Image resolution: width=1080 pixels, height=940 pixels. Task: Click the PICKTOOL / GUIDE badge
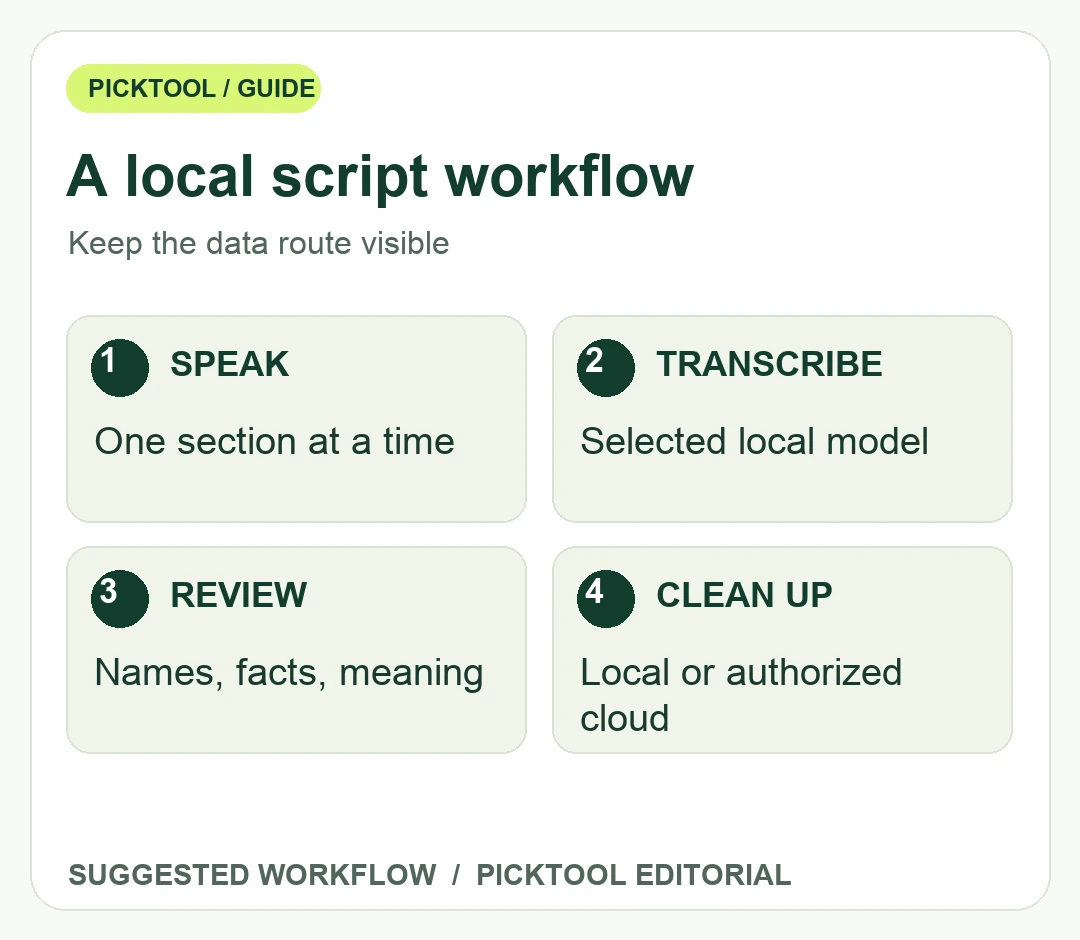pos(193,88)
